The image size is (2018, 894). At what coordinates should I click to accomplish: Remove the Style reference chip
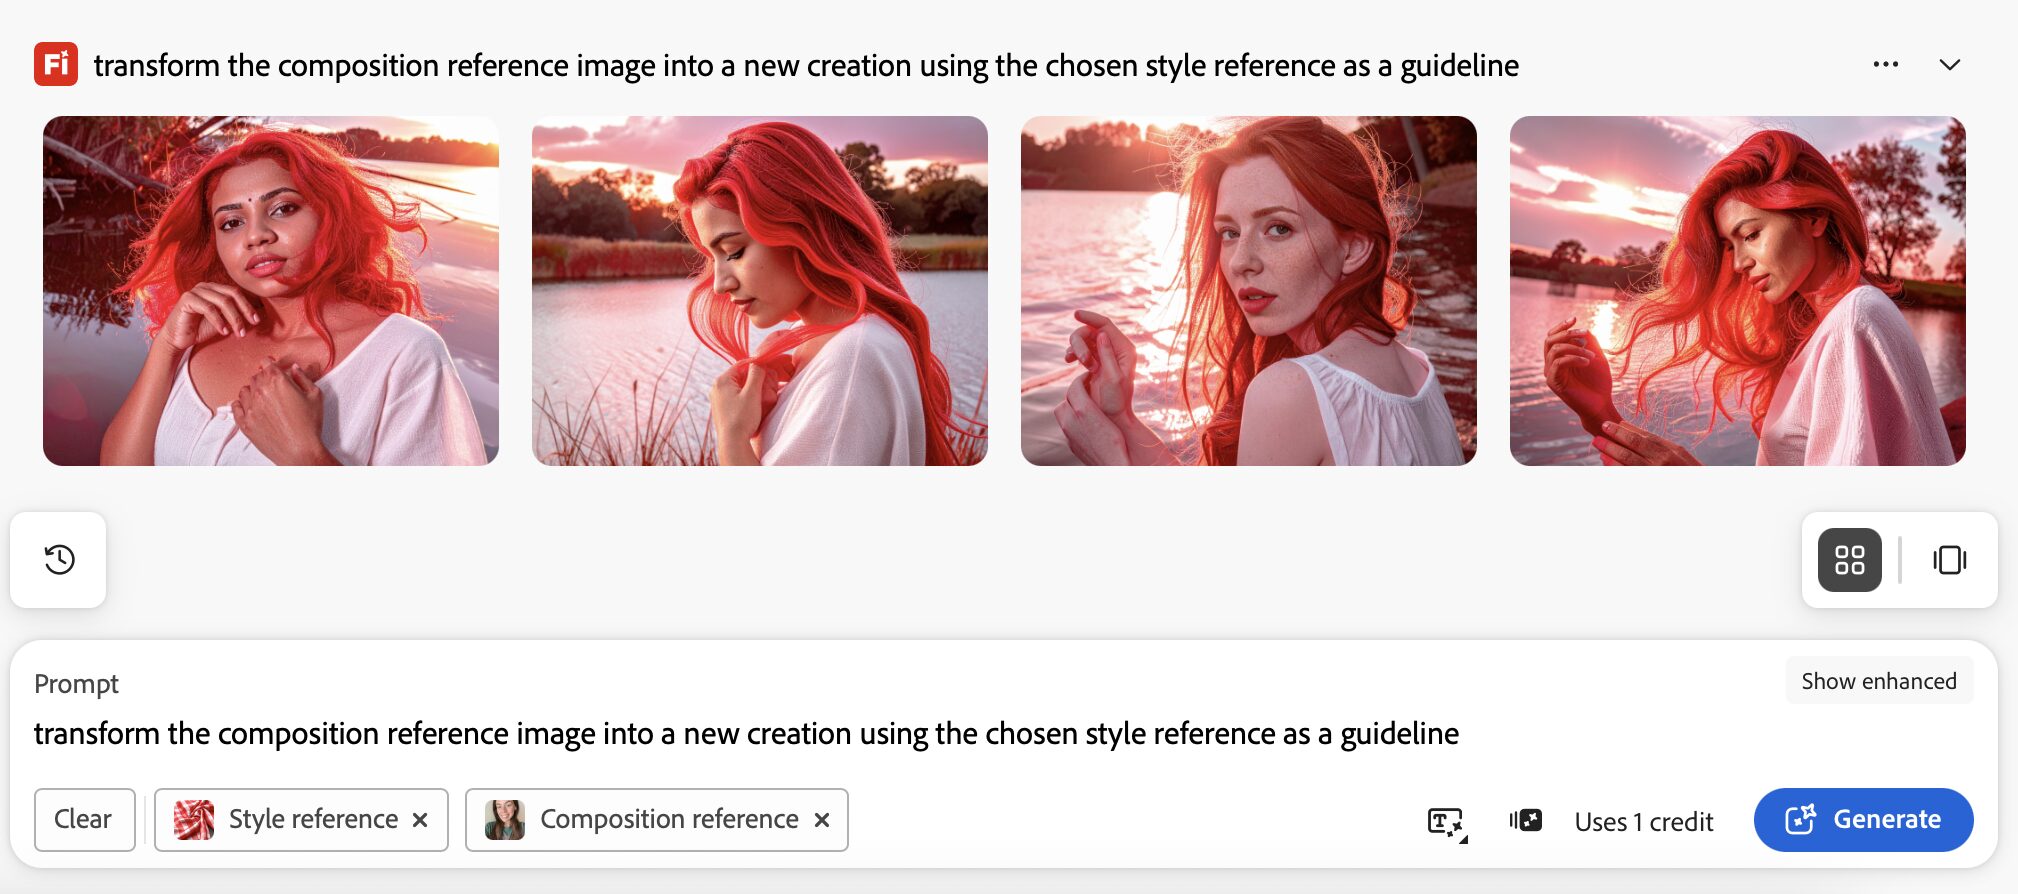click(421, 820)
